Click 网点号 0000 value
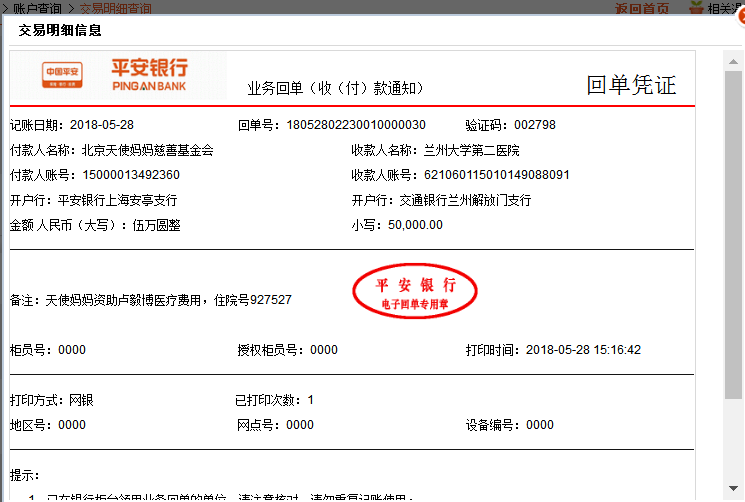Image resolution: width=745 pixels, height=502 pixels. tap(300, 425)
